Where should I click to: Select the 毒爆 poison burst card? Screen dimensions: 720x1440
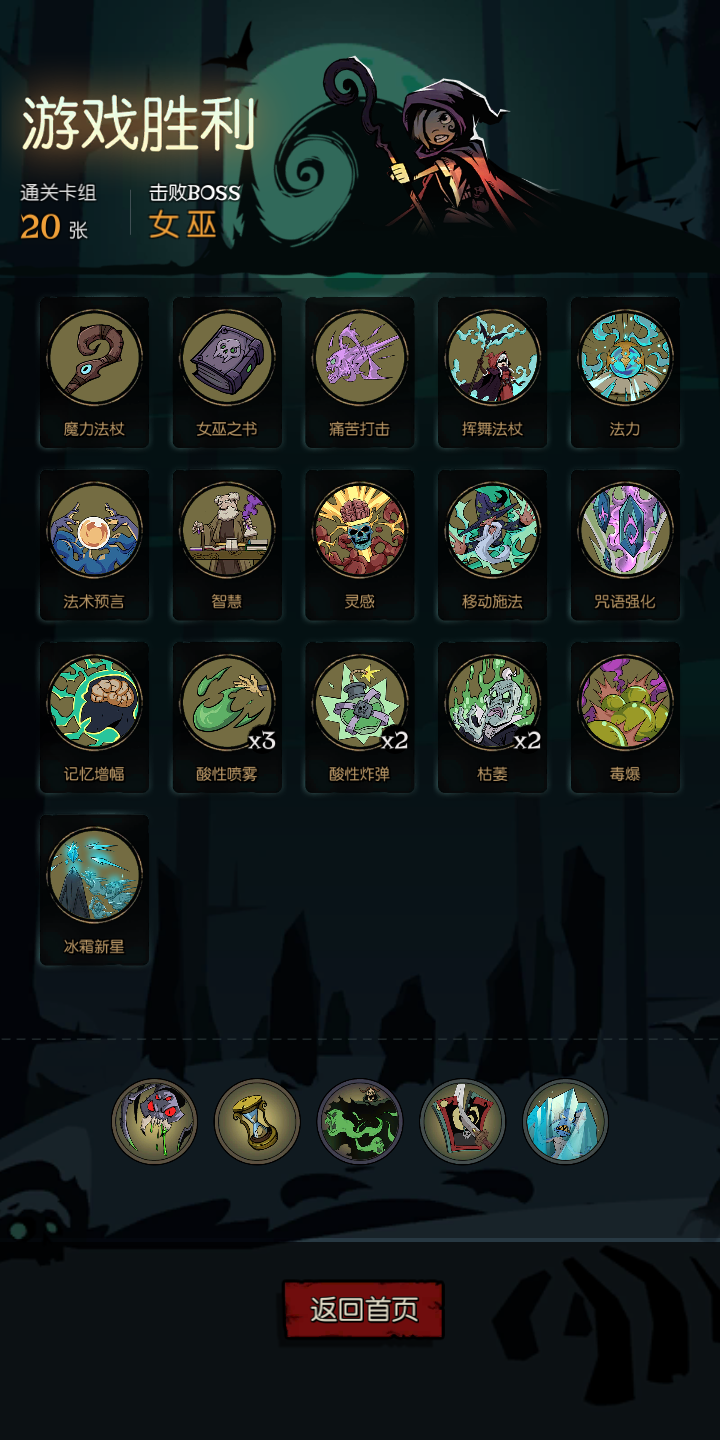[x=625, y=717]
